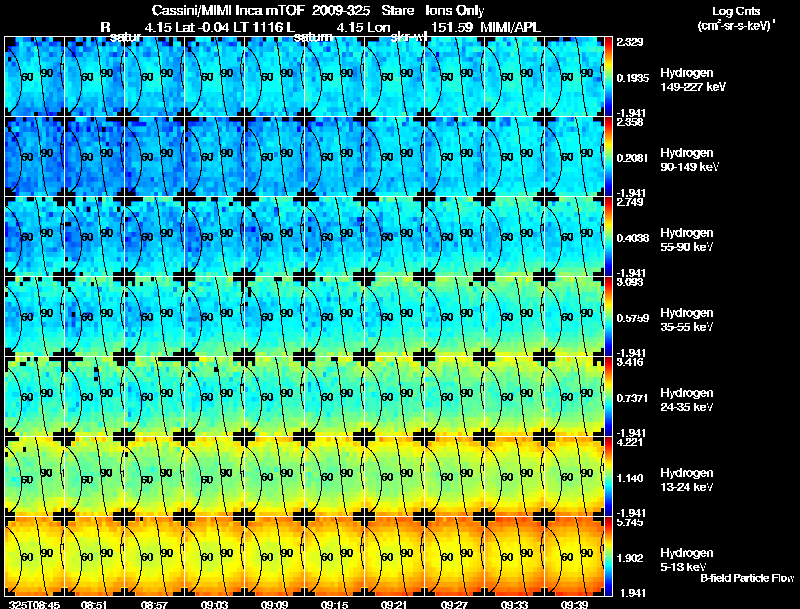Click the '1.902' color scale midpoint
Screen dimensions: 800x609
(x=630, y=559)
